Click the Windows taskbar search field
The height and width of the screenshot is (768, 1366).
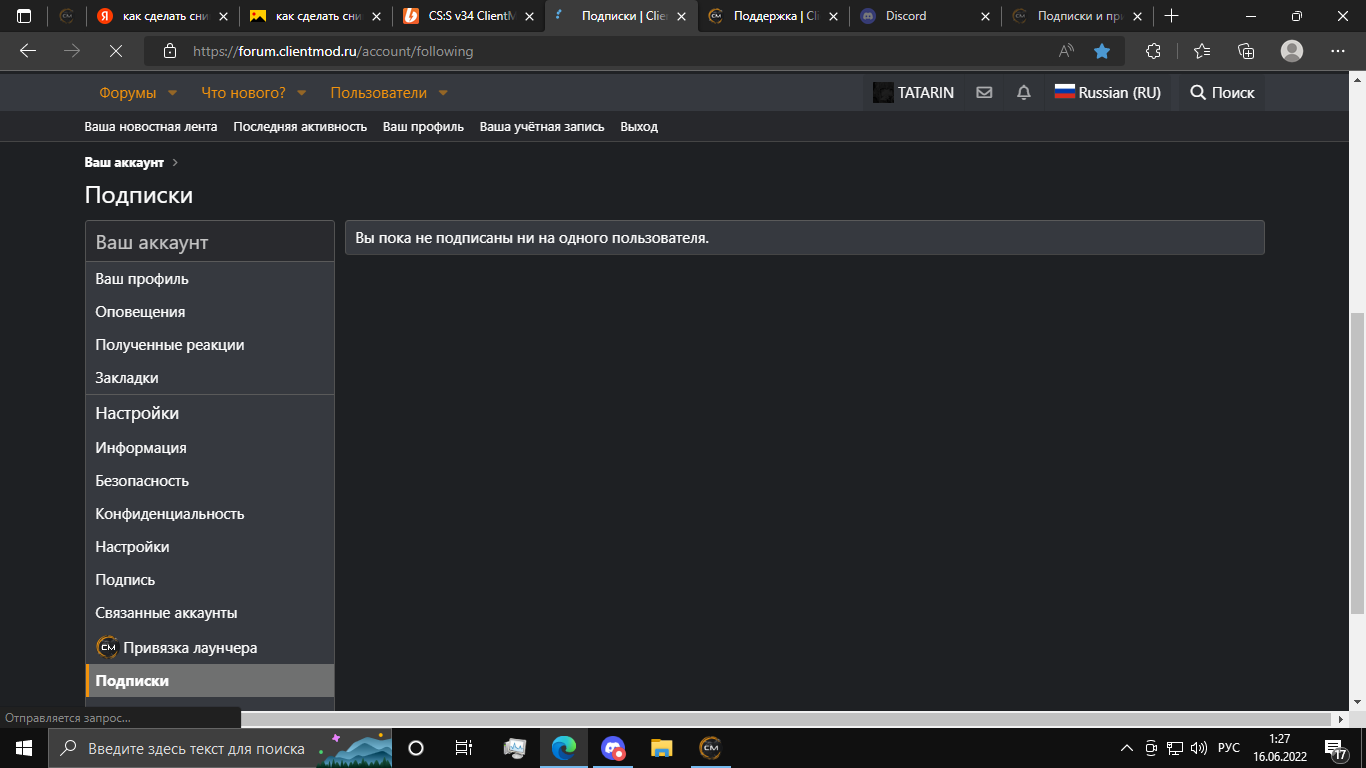[x=195, y=748]
